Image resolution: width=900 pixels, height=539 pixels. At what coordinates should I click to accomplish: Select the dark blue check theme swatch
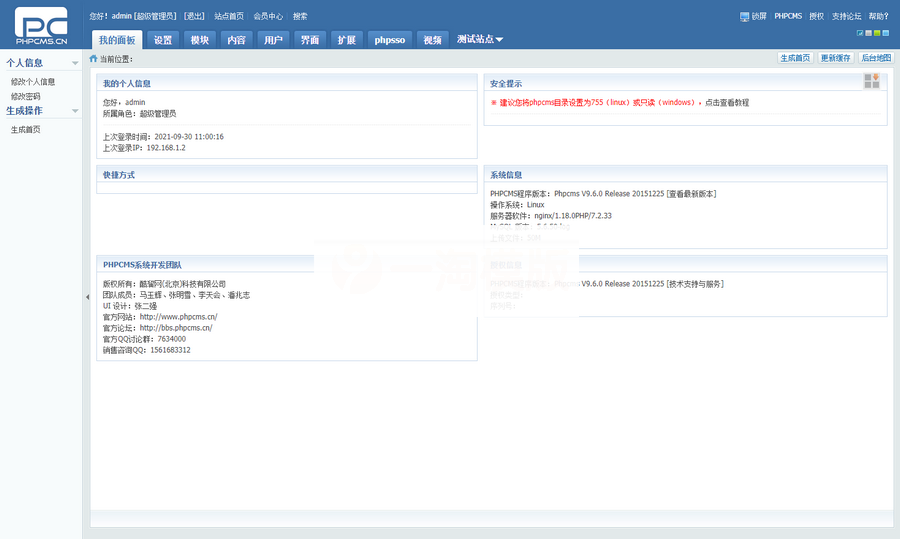click(x=860, y=33)
